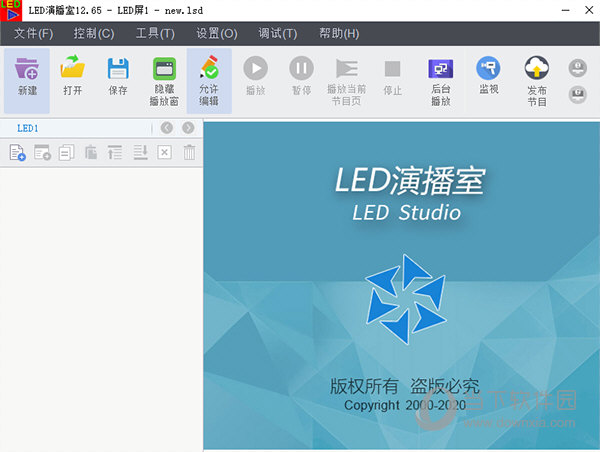Click the boxed X icon in the program toolbar
This screenshot has height=452, width=600.
click(164, 152)
